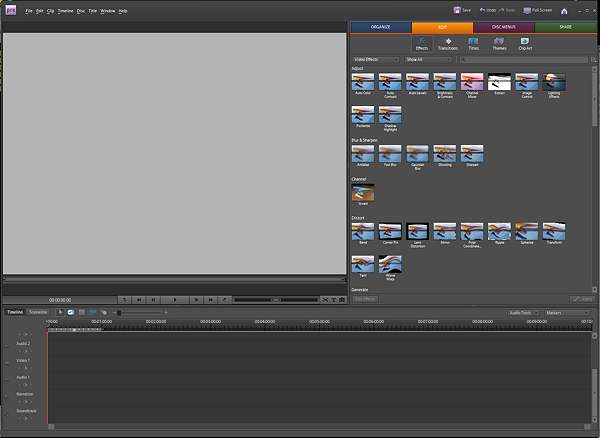Select the Lens Distortion effect
Viewport: 600px width, 438px height.
[417, 236]
